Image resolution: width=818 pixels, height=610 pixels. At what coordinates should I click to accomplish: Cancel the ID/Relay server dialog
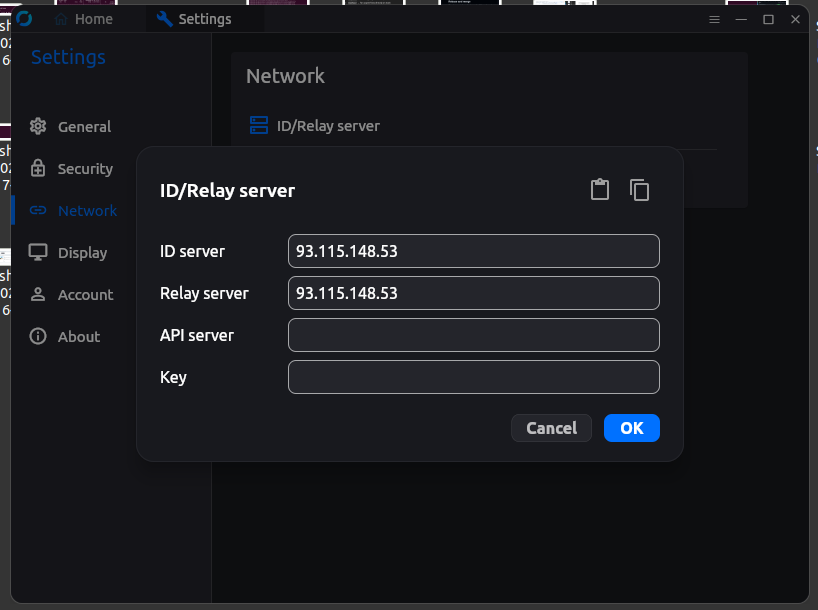pyautogui.click(x=551, y=428)
